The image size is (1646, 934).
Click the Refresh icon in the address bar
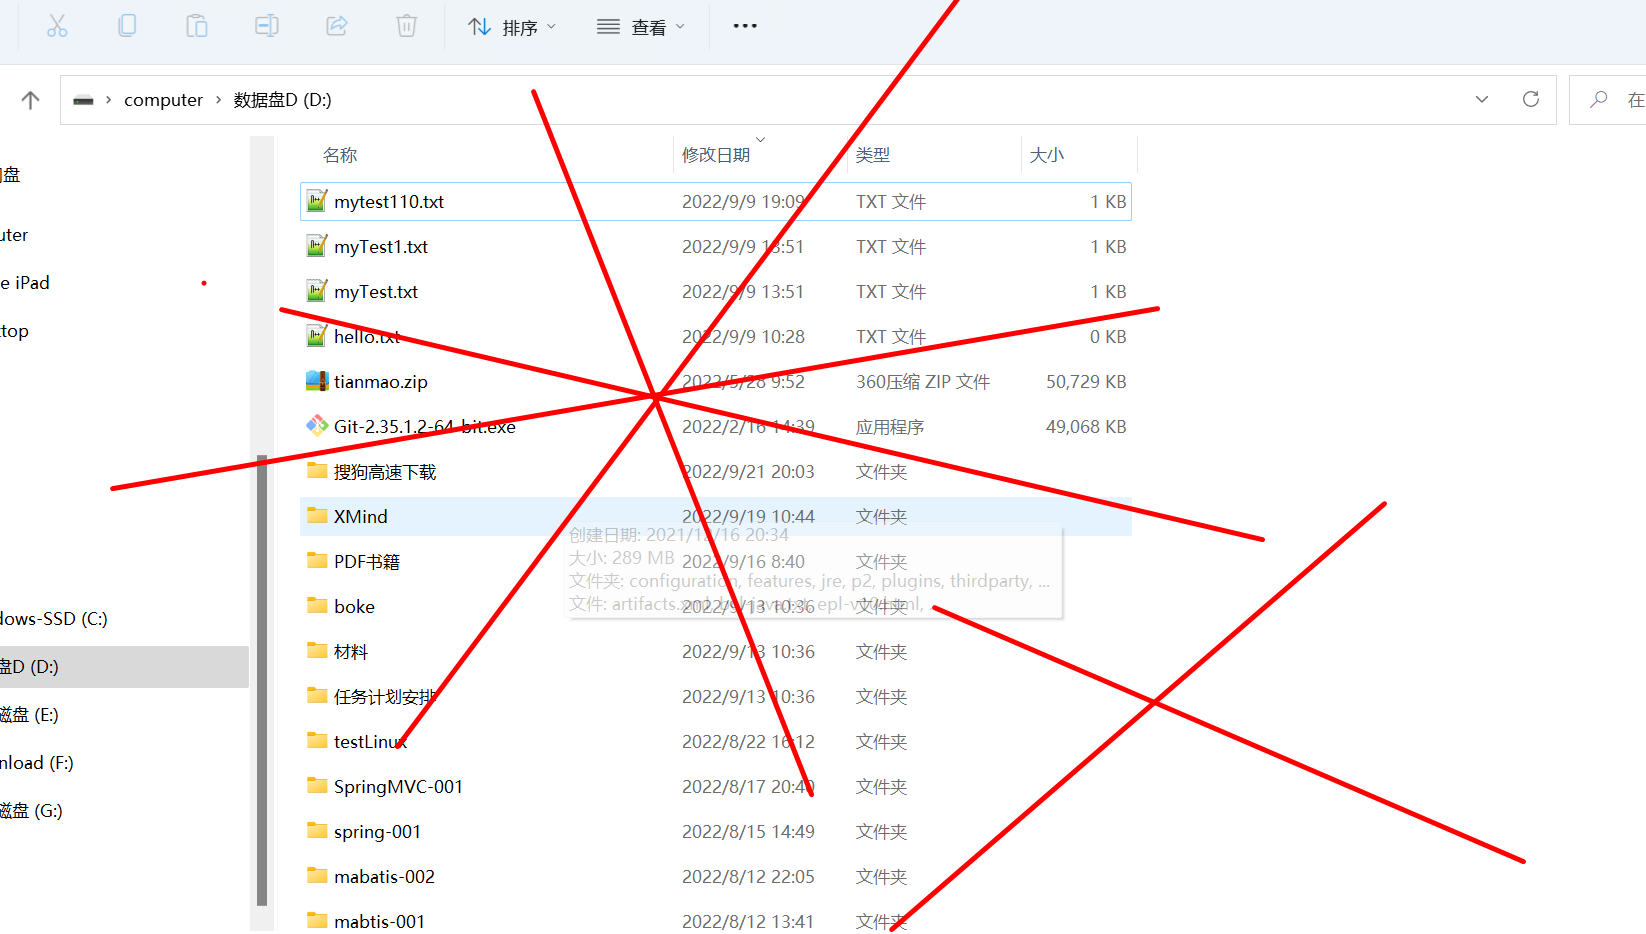click(x=1531, y=99)
